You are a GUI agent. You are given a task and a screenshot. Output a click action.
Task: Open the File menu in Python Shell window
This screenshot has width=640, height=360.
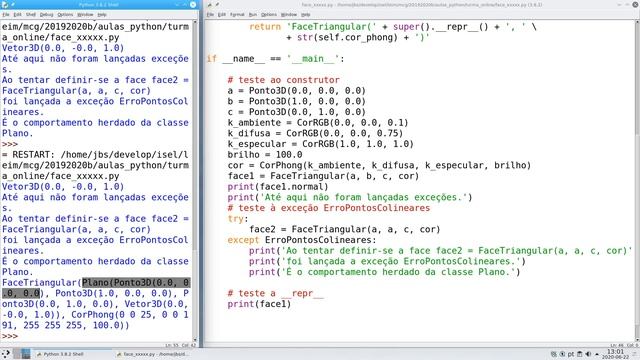[x=6, y=14]
